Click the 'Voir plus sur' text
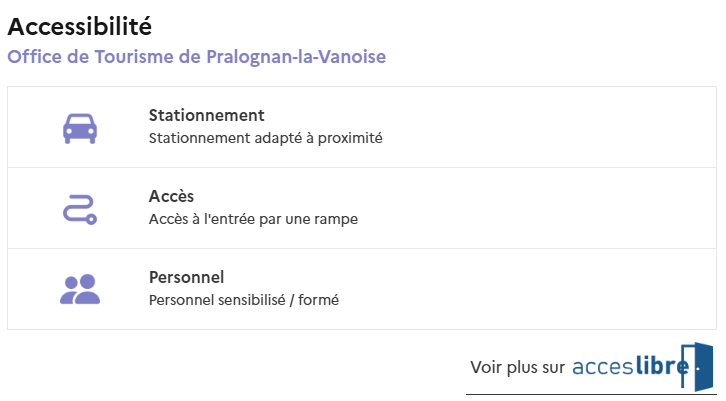Viewport: 726px width, 401px height. tap(518, 367)
